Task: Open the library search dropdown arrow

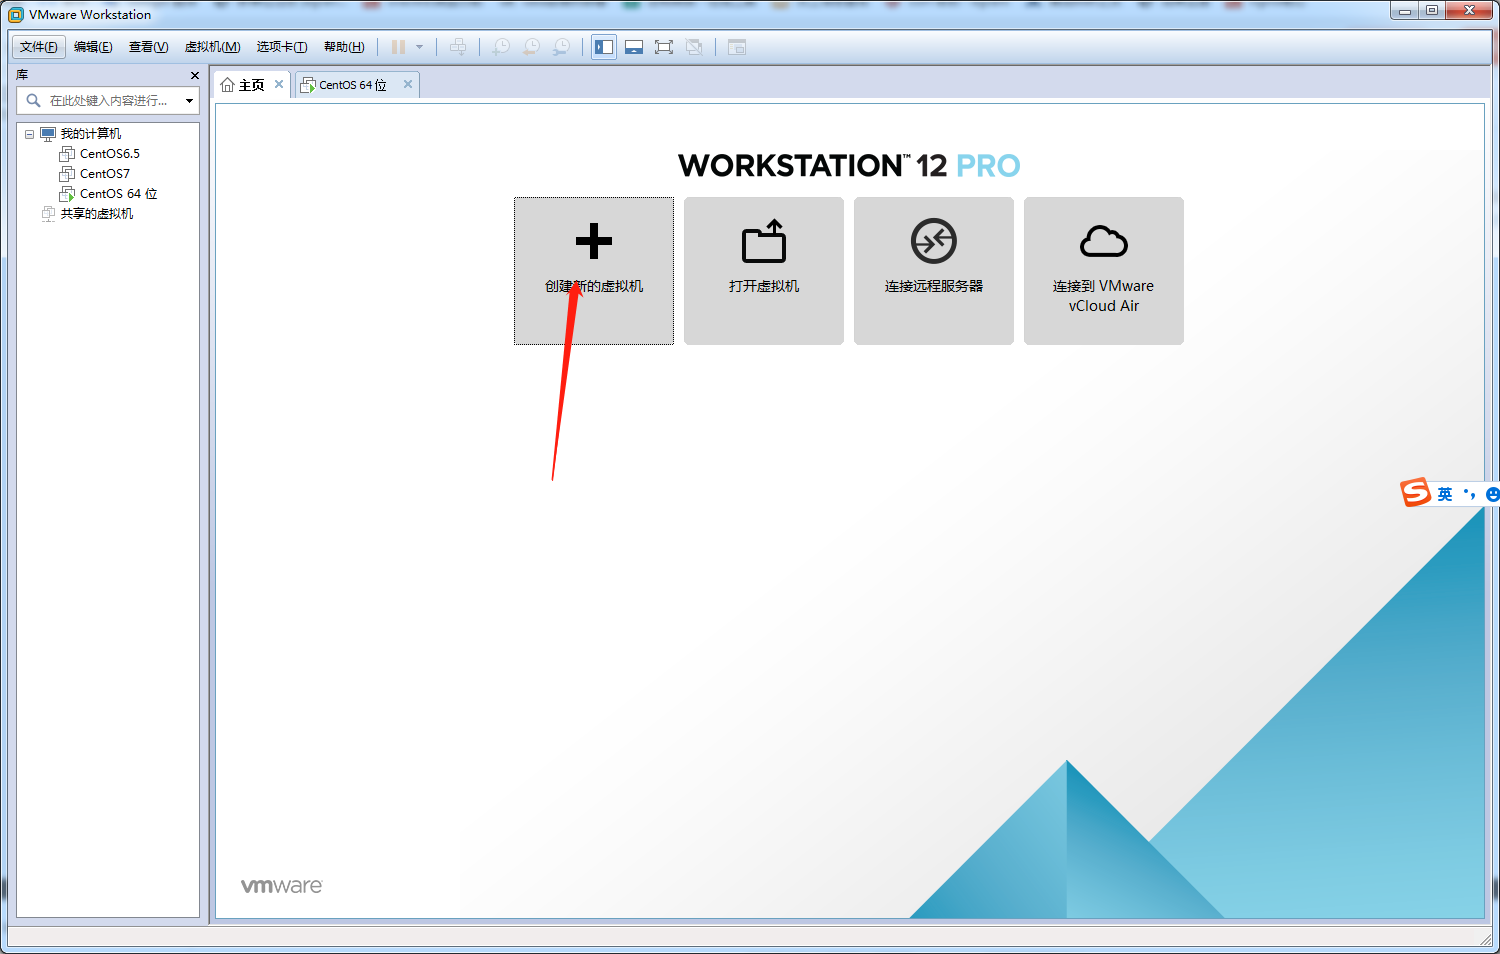Action: coord(189,100)
